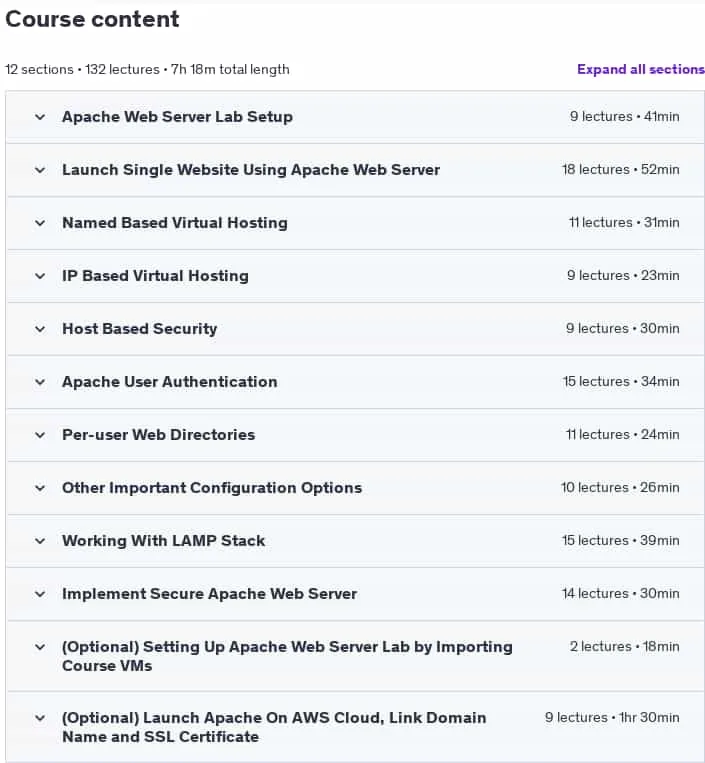This screenshot has width=705, height=763.
Task: Open chevron beside Named Based Virtual Hosting
Action: pos(40,223)
